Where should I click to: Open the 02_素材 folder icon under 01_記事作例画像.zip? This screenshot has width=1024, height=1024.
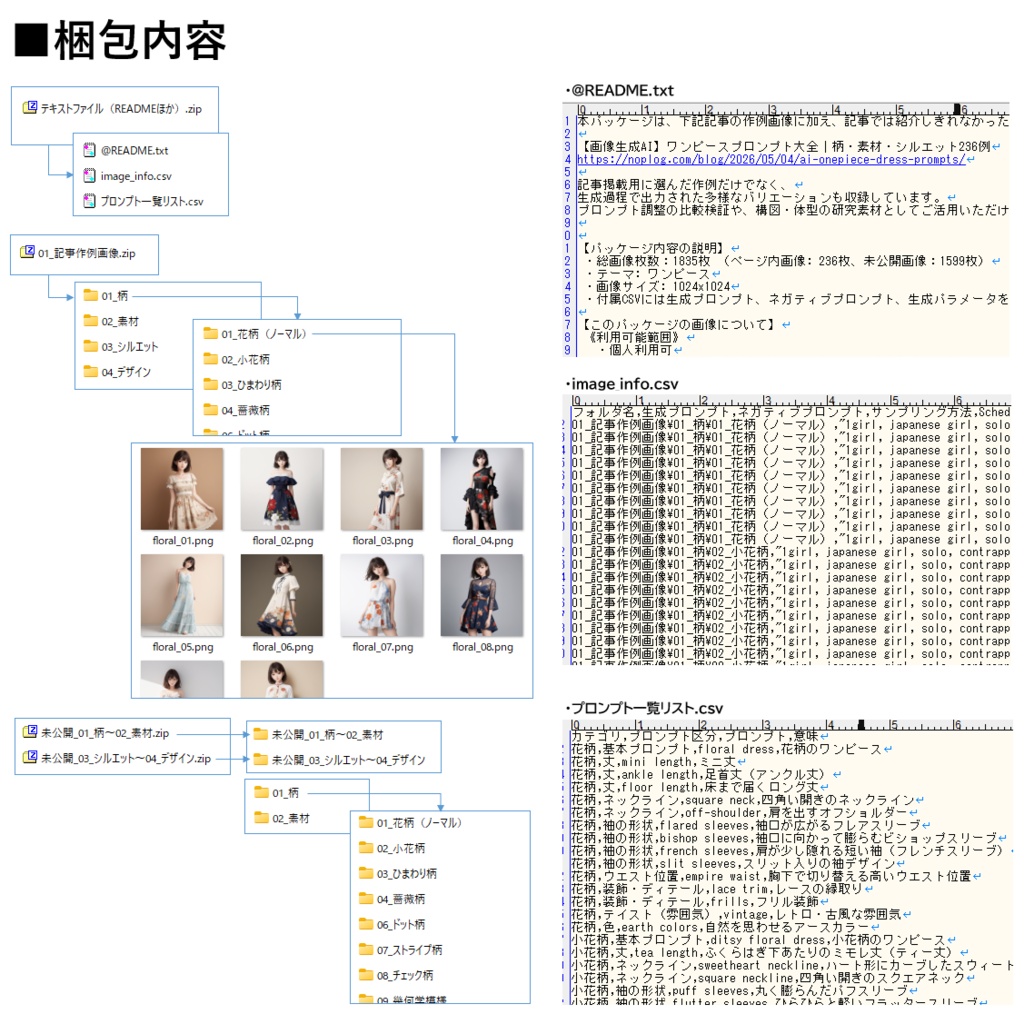91,320
